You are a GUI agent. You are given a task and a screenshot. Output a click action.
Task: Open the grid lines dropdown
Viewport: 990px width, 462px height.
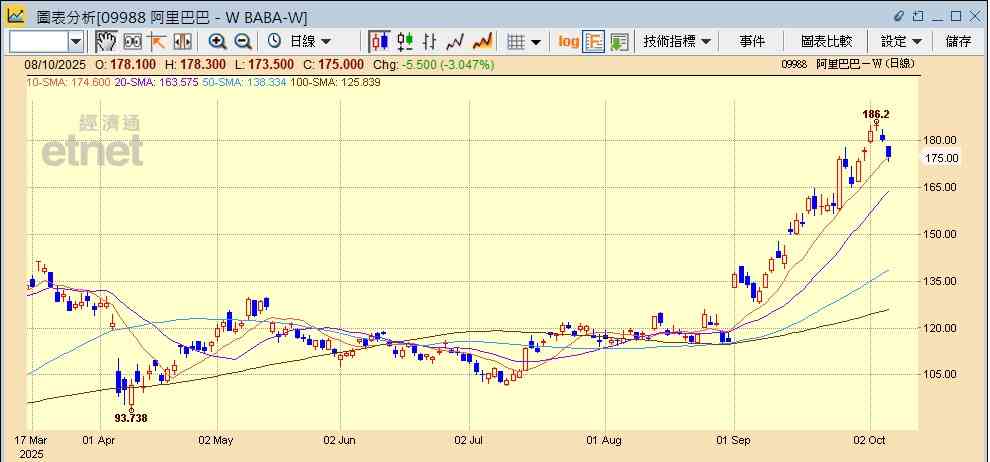(x=524, y=41)
